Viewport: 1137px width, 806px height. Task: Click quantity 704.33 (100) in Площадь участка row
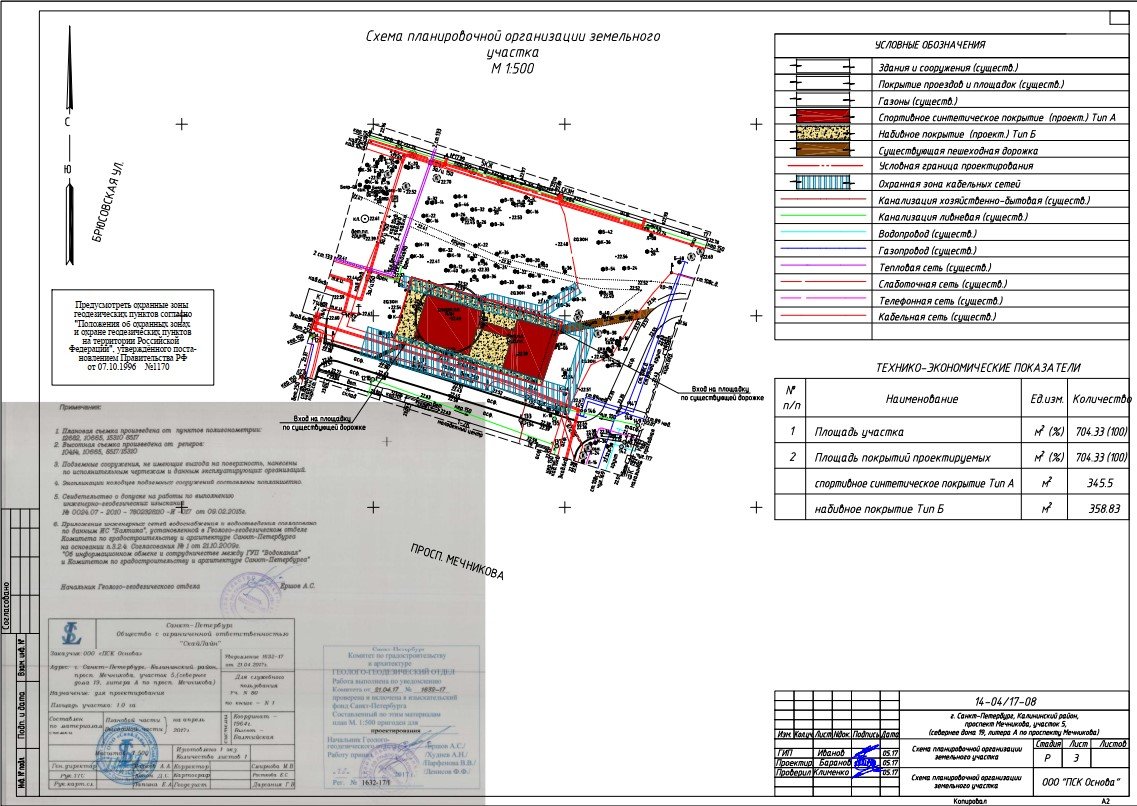(1101, 432)
